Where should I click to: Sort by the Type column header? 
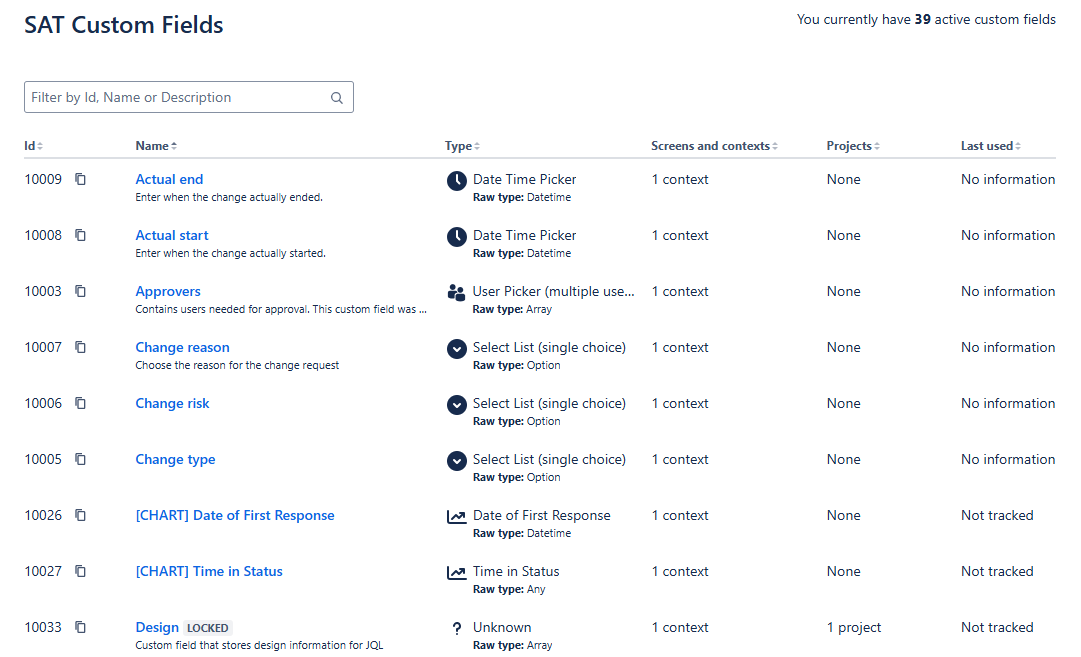point(462,146)
